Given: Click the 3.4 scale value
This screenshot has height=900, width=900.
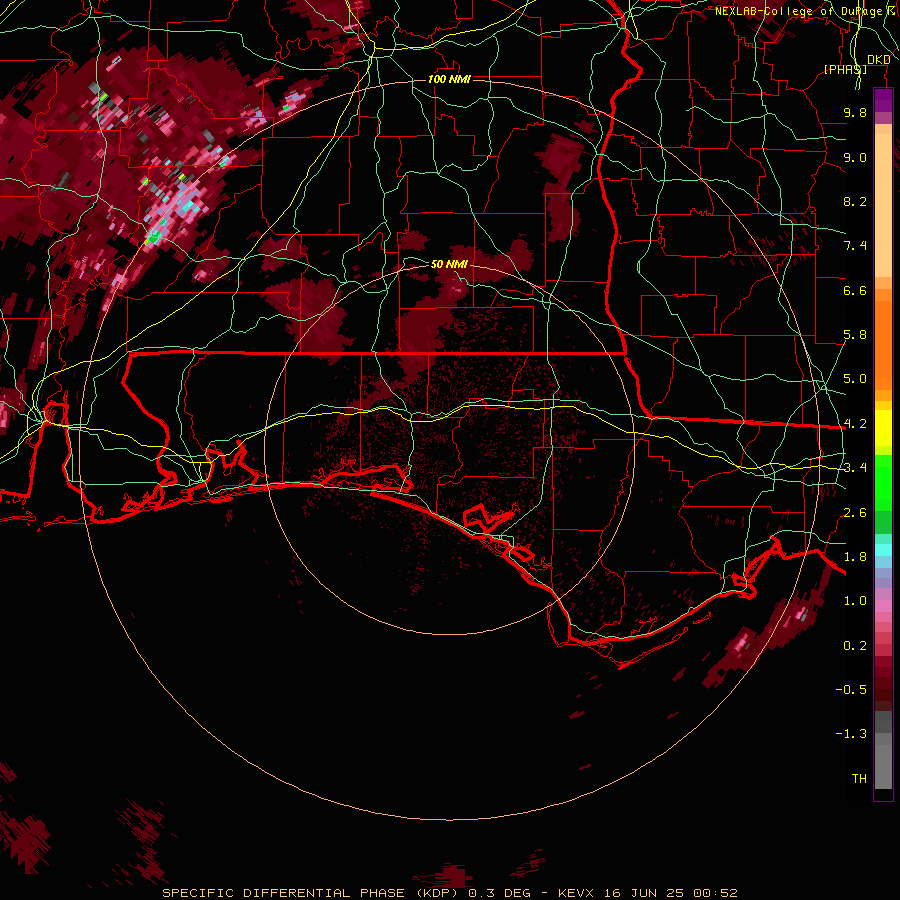Looking at the screenshot, I should pyautogui.click(x=855, y=468).
